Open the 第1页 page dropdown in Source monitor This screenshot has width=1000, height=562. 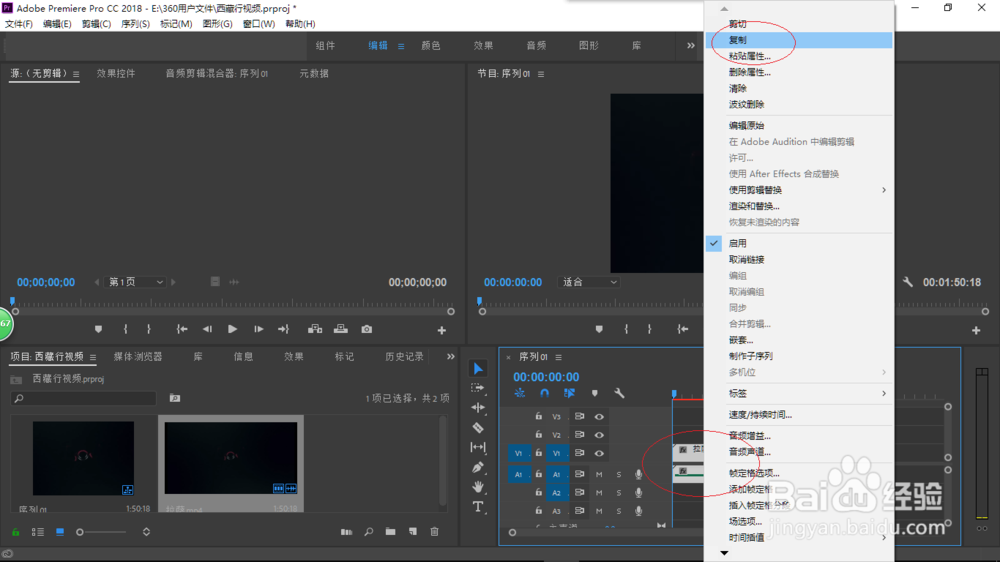pyautogui.click(x=135, y=282)
